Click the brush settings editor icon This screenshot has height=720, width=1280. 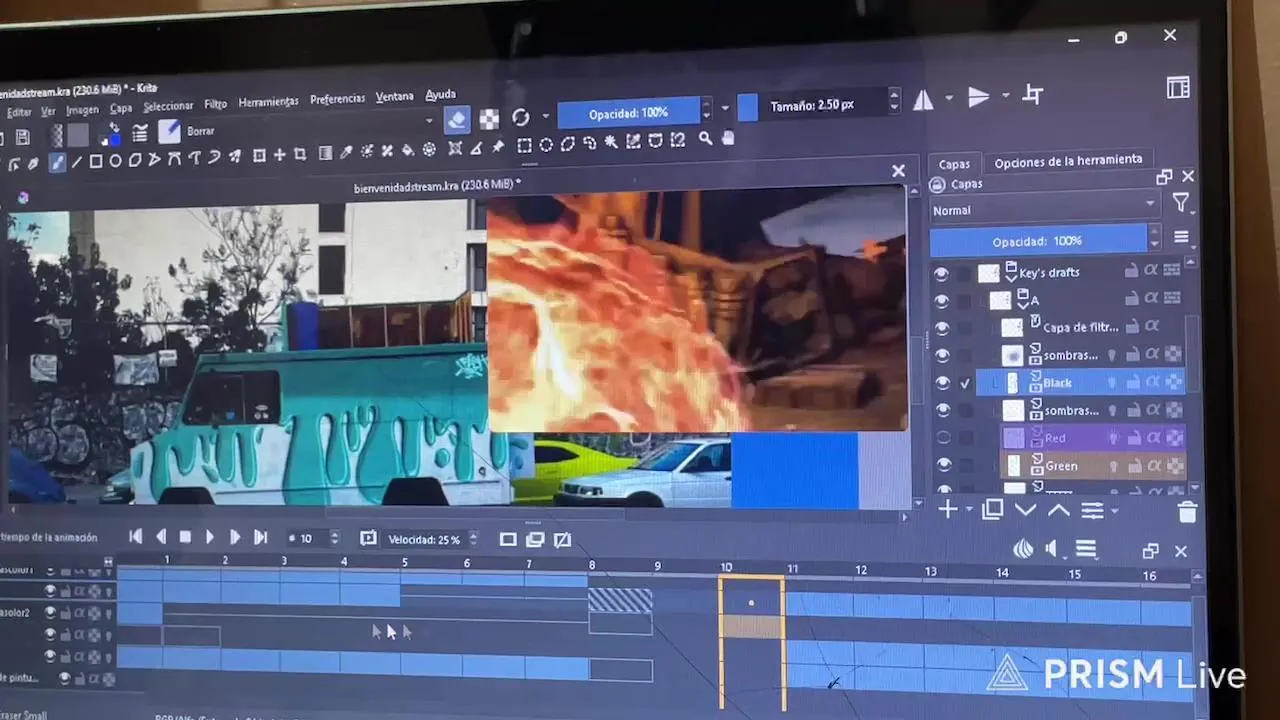[140, 133]
